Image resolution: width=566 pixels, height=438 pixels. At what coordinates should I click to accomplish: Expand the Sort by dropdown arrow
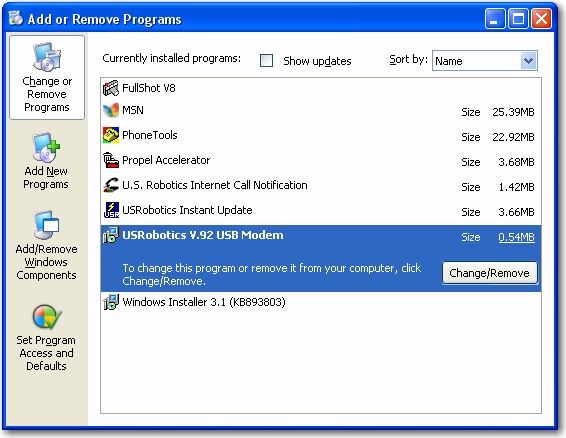tap(528, 61)
